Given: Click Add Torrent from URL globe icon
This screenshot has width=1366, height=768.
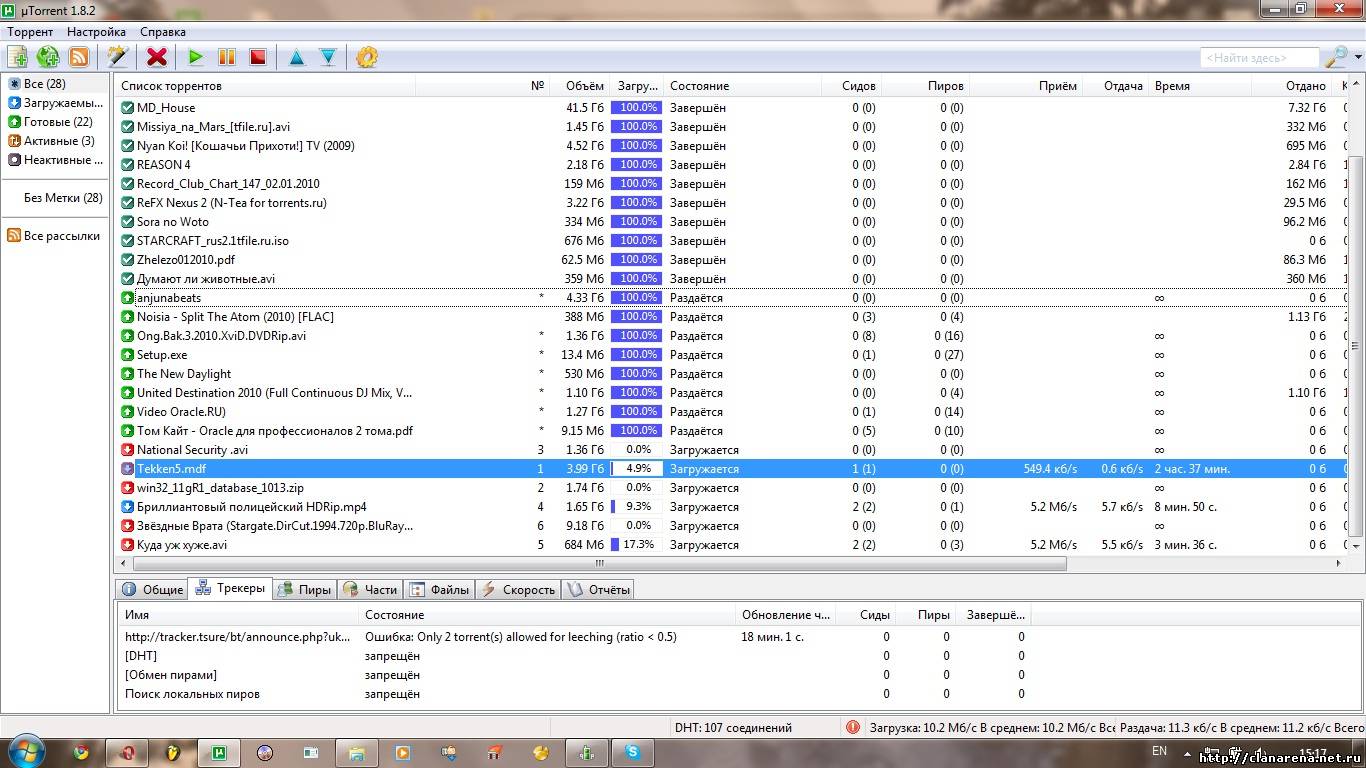Looking at the screenshot, I should (47, 57).
